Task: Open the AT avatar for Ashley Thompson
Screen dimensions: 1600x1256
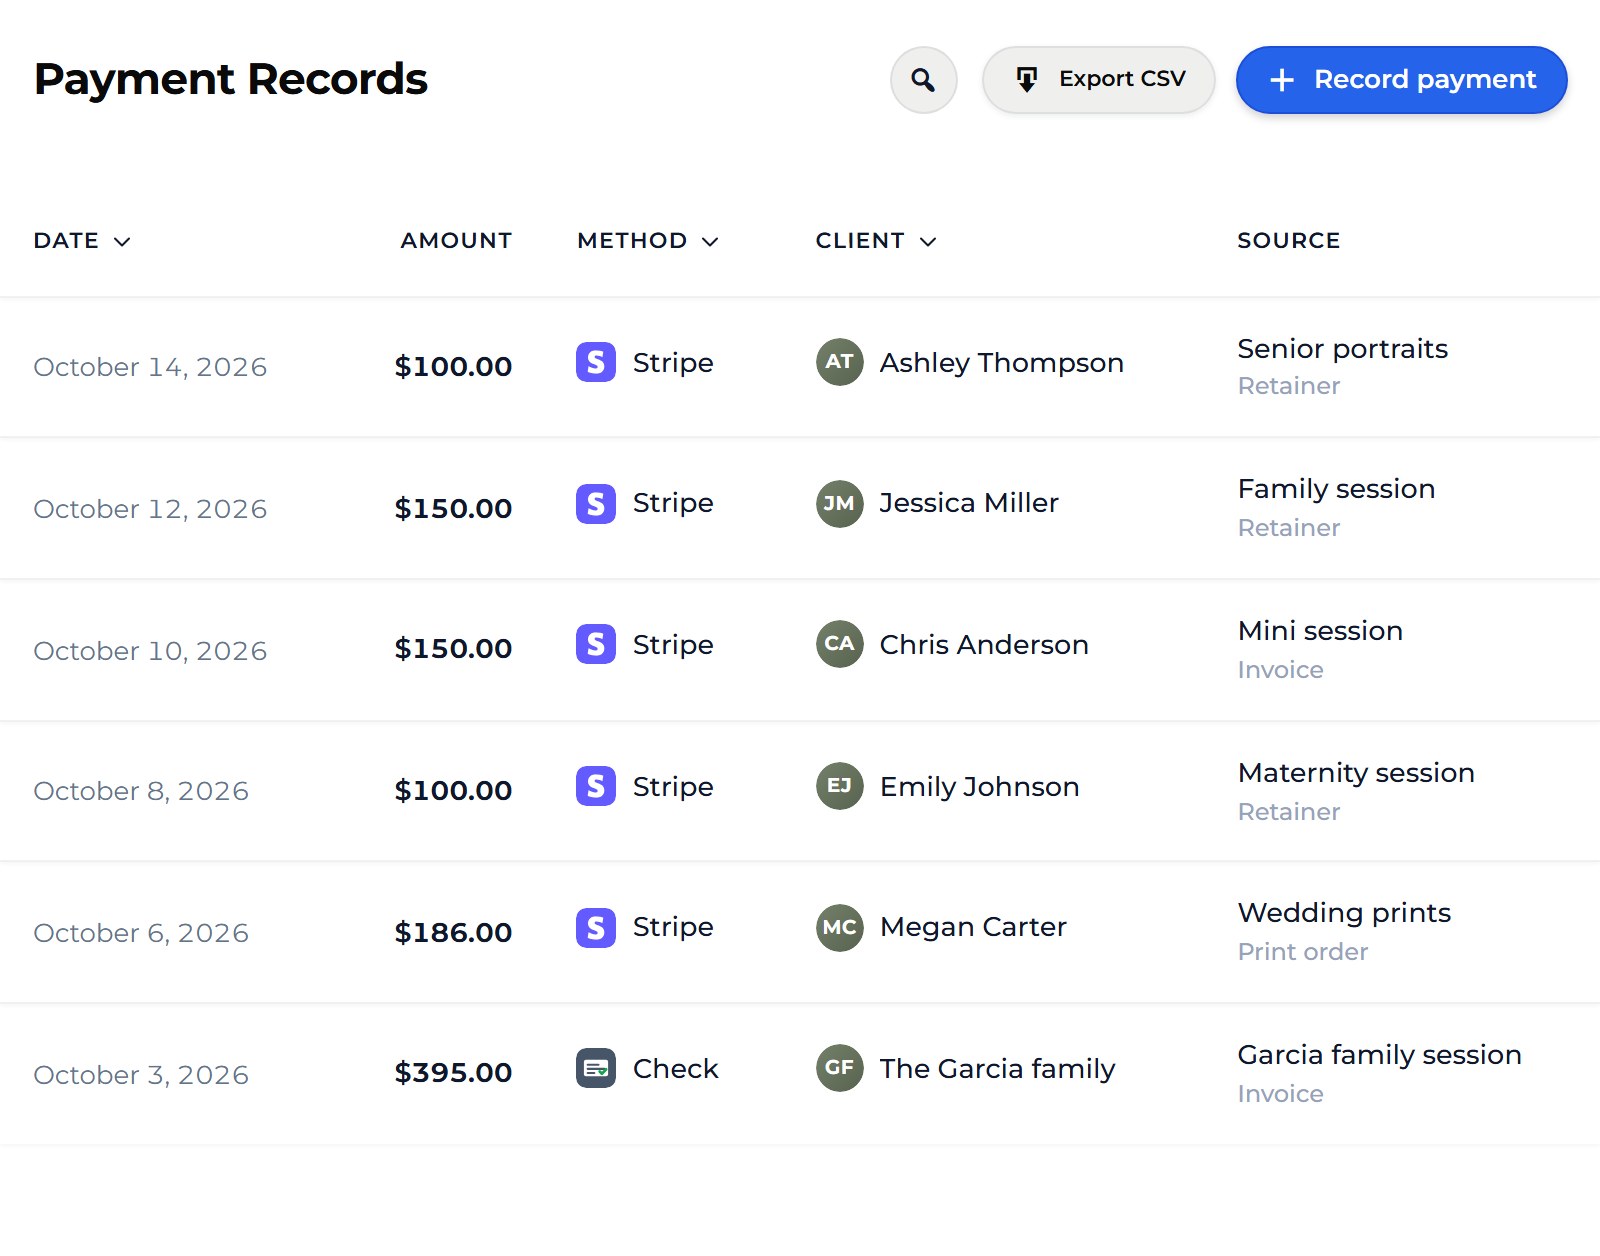Action: pos(839,362)
